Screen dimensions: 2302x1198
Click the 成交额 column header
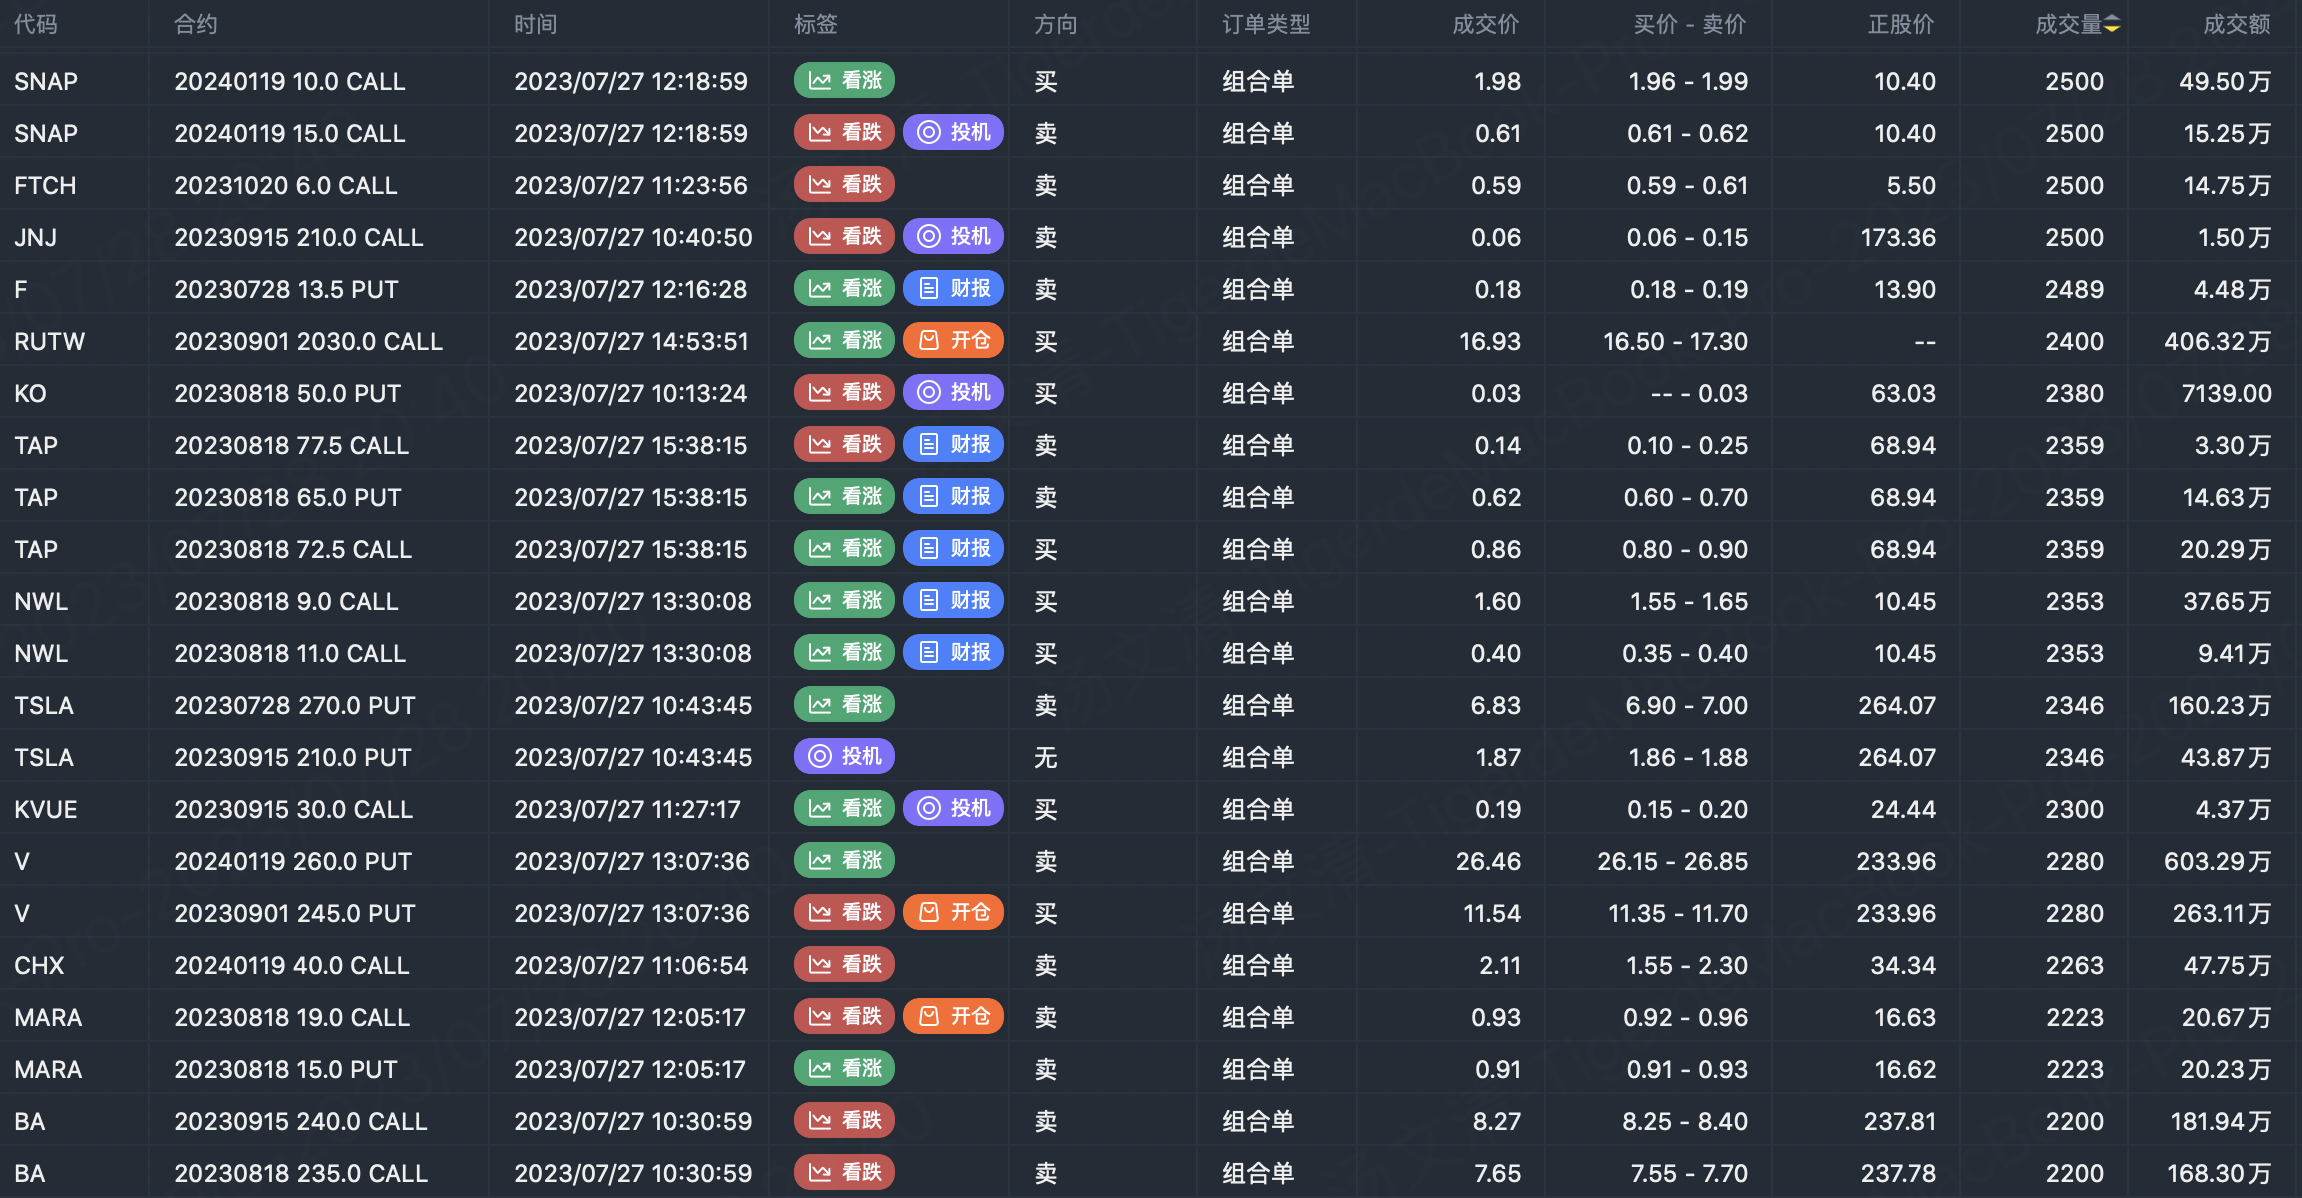pos(2237,24)
